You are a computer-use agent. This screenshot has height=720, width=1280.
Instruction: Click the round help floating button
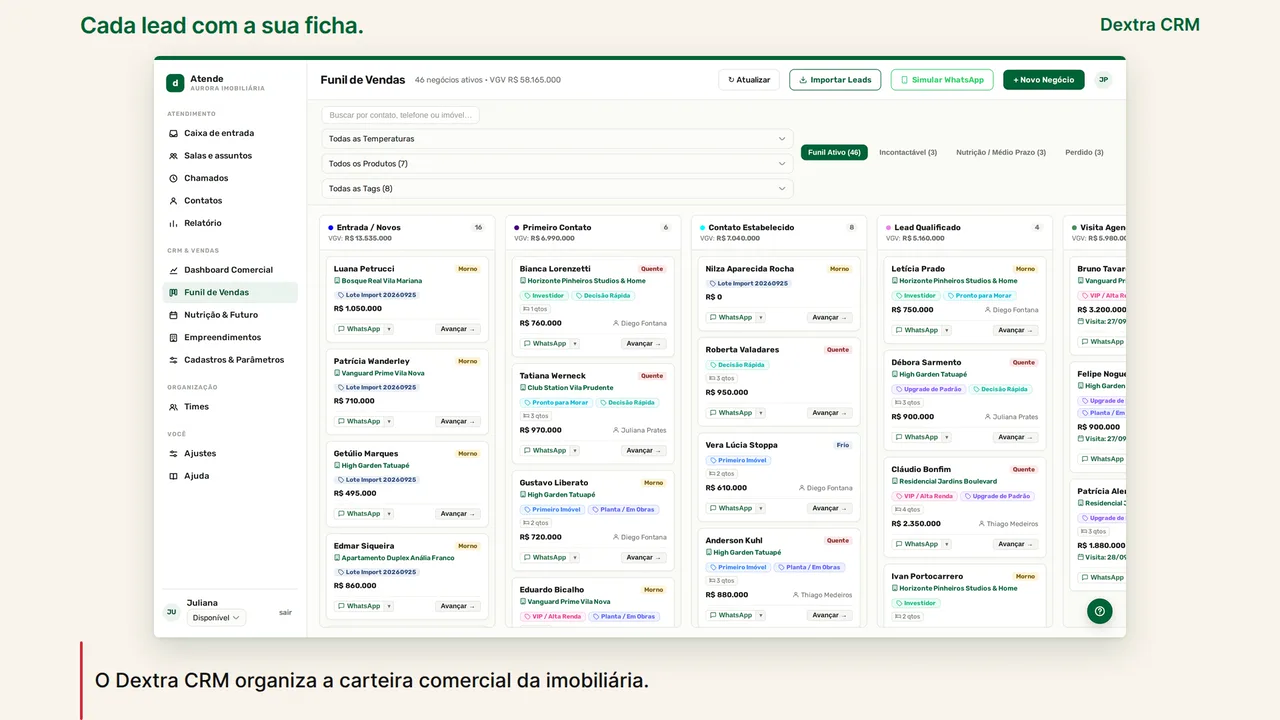(x=1100, y=612)
